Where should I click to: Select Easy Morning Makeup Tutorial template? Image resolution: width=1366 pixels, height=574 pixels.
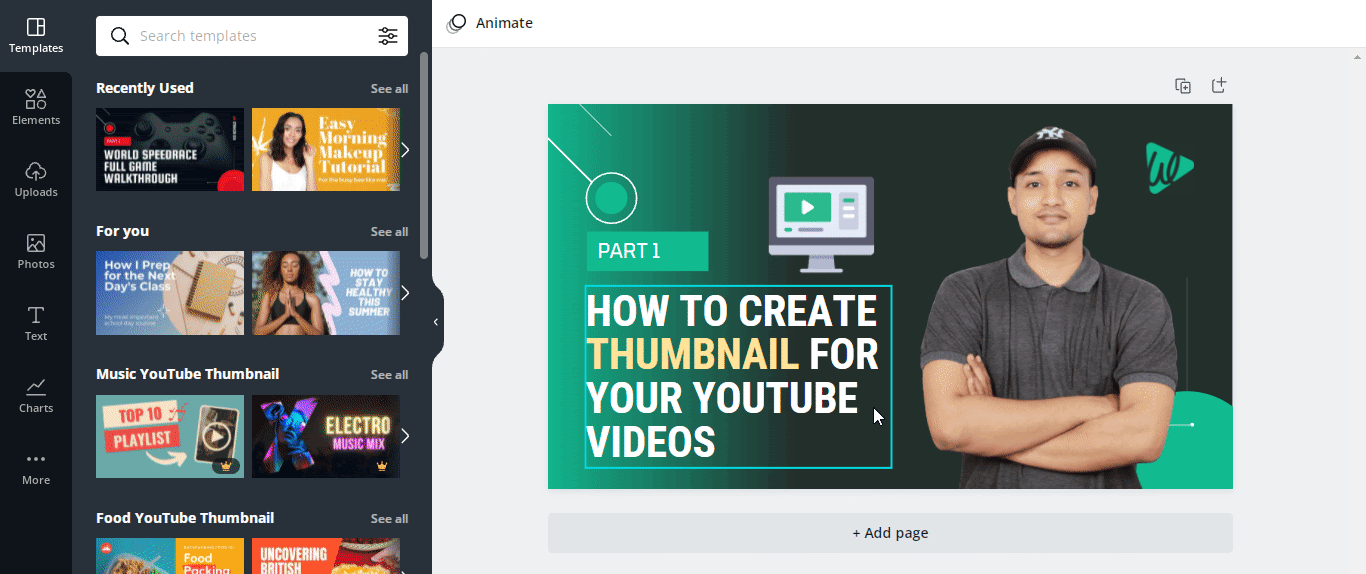tap(326, 149)
